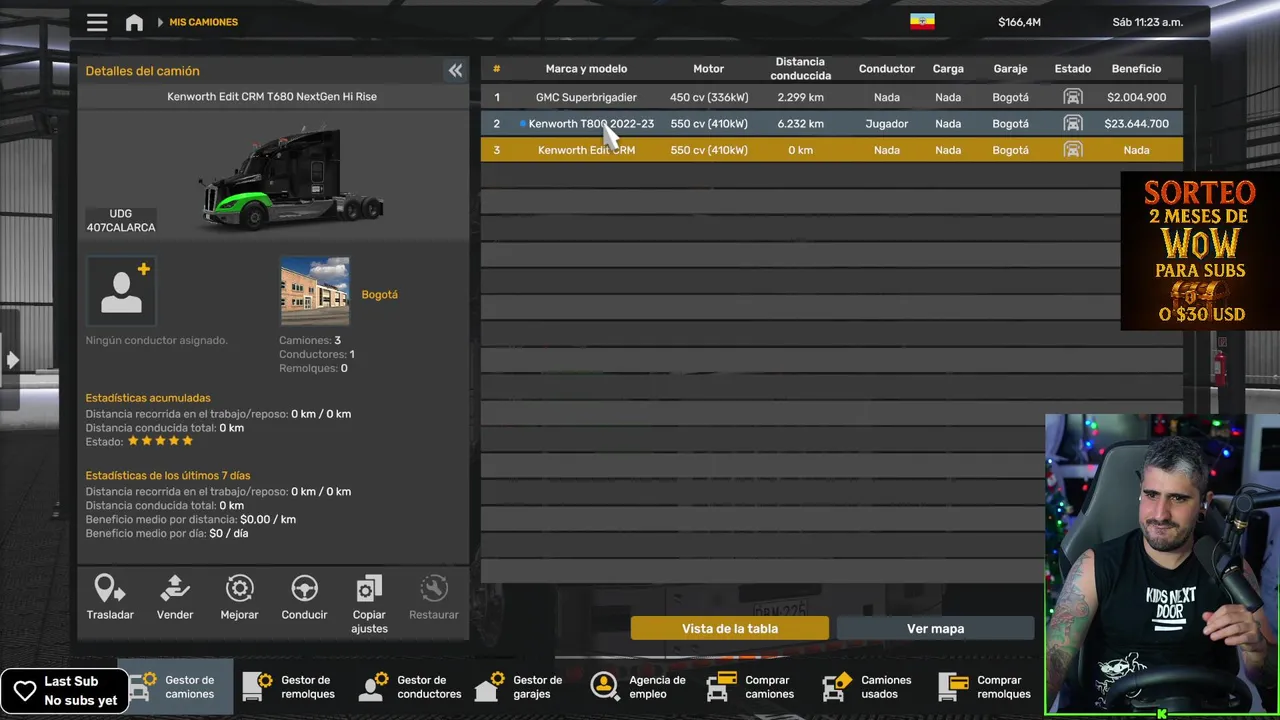The image size is (1280, 720).
Task: Switch to Vista de la tabla
Action: [x=730, y=628]
